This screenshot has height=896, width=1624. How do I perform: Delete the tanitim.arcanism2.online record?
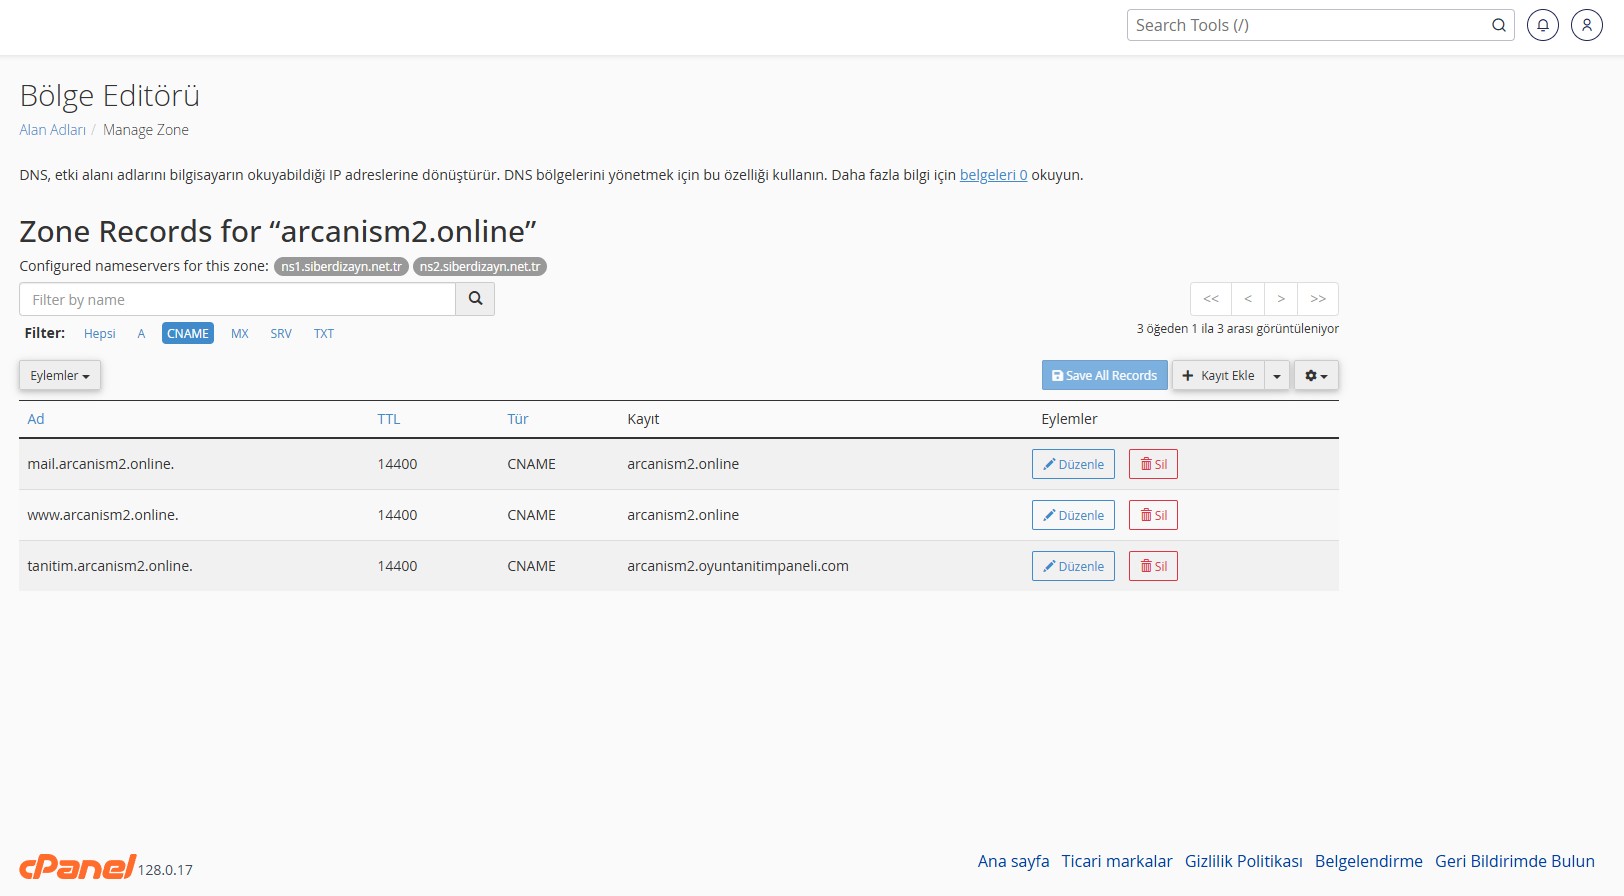[x=1153, y=566]
